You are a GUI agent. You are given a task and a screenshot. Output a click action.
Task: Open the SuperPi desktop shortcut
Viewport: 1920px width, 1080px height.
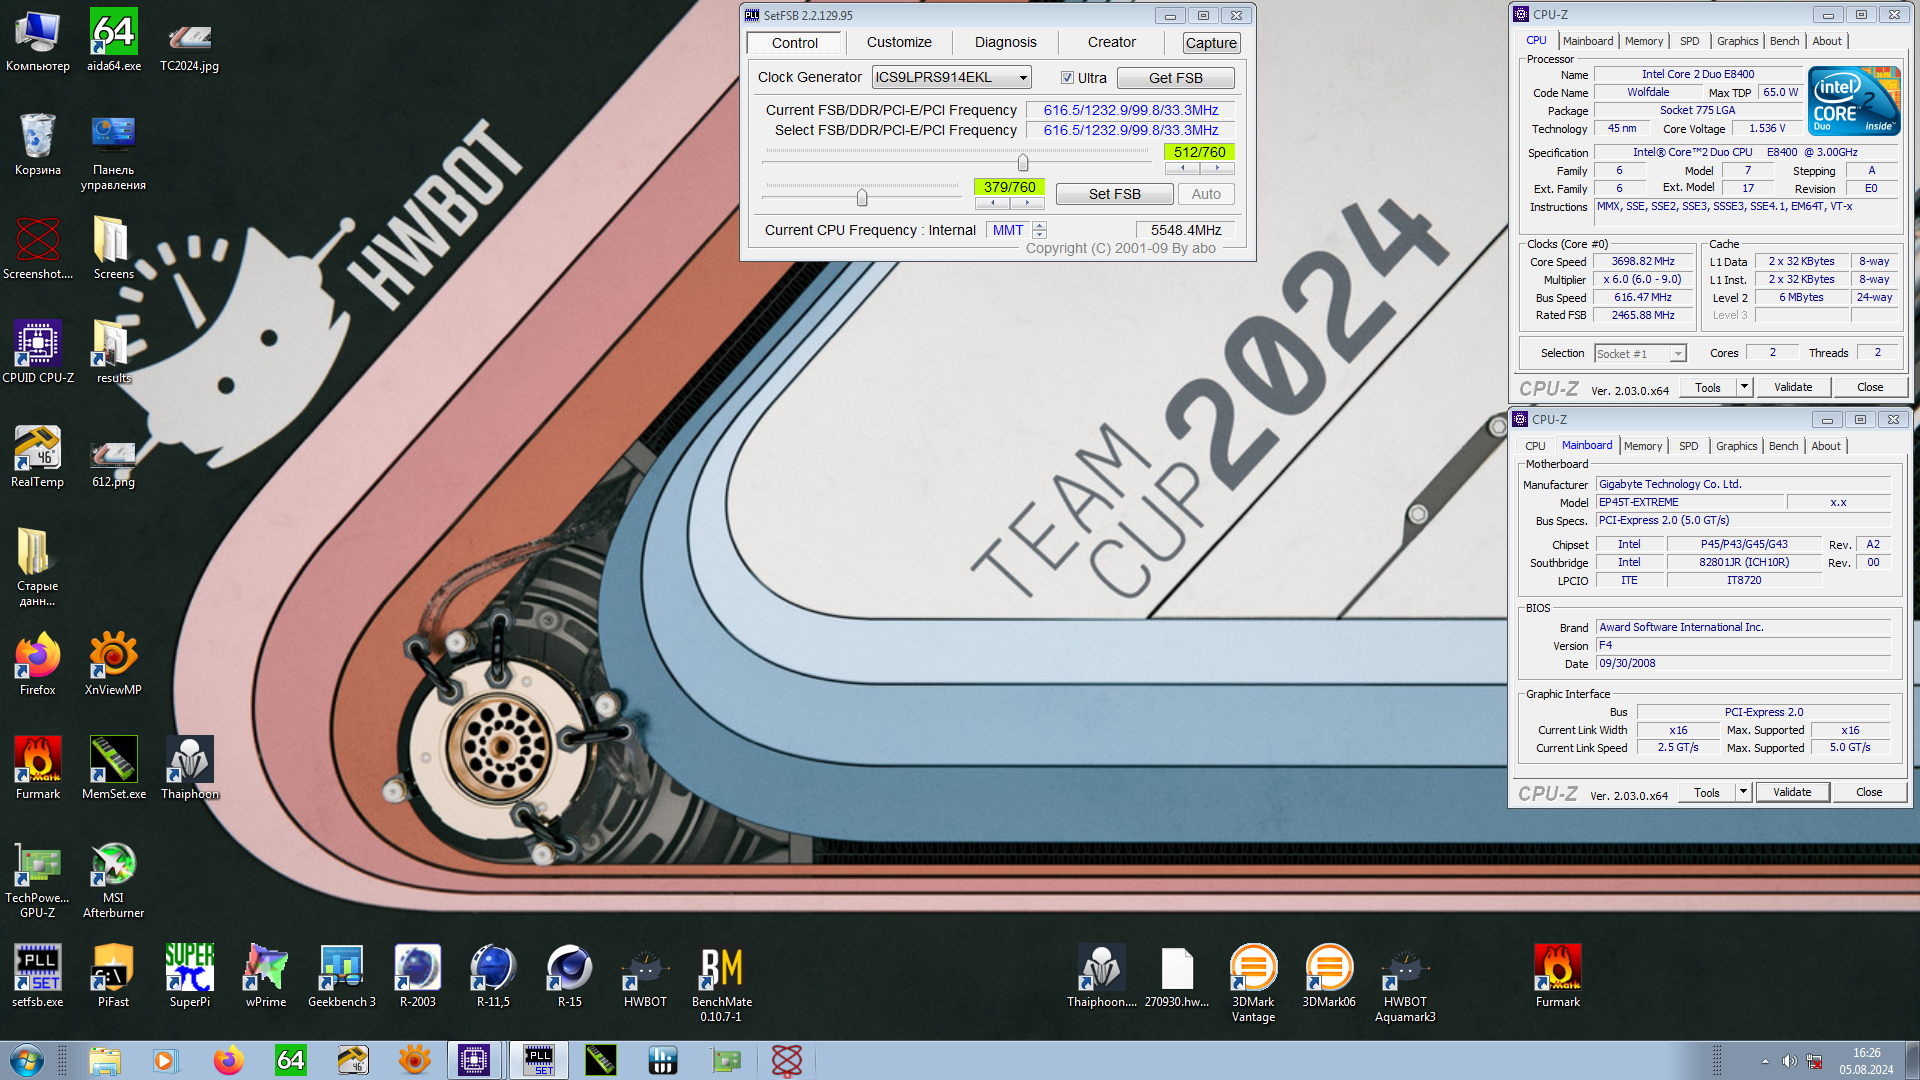point(190,976)
